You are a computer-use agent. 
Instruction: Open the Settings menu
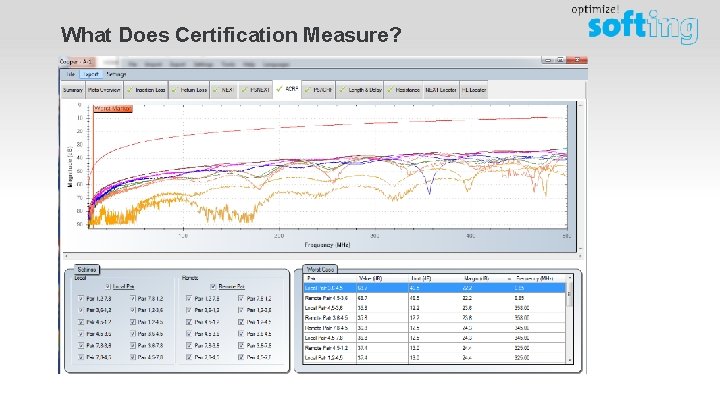pos(116,74)
